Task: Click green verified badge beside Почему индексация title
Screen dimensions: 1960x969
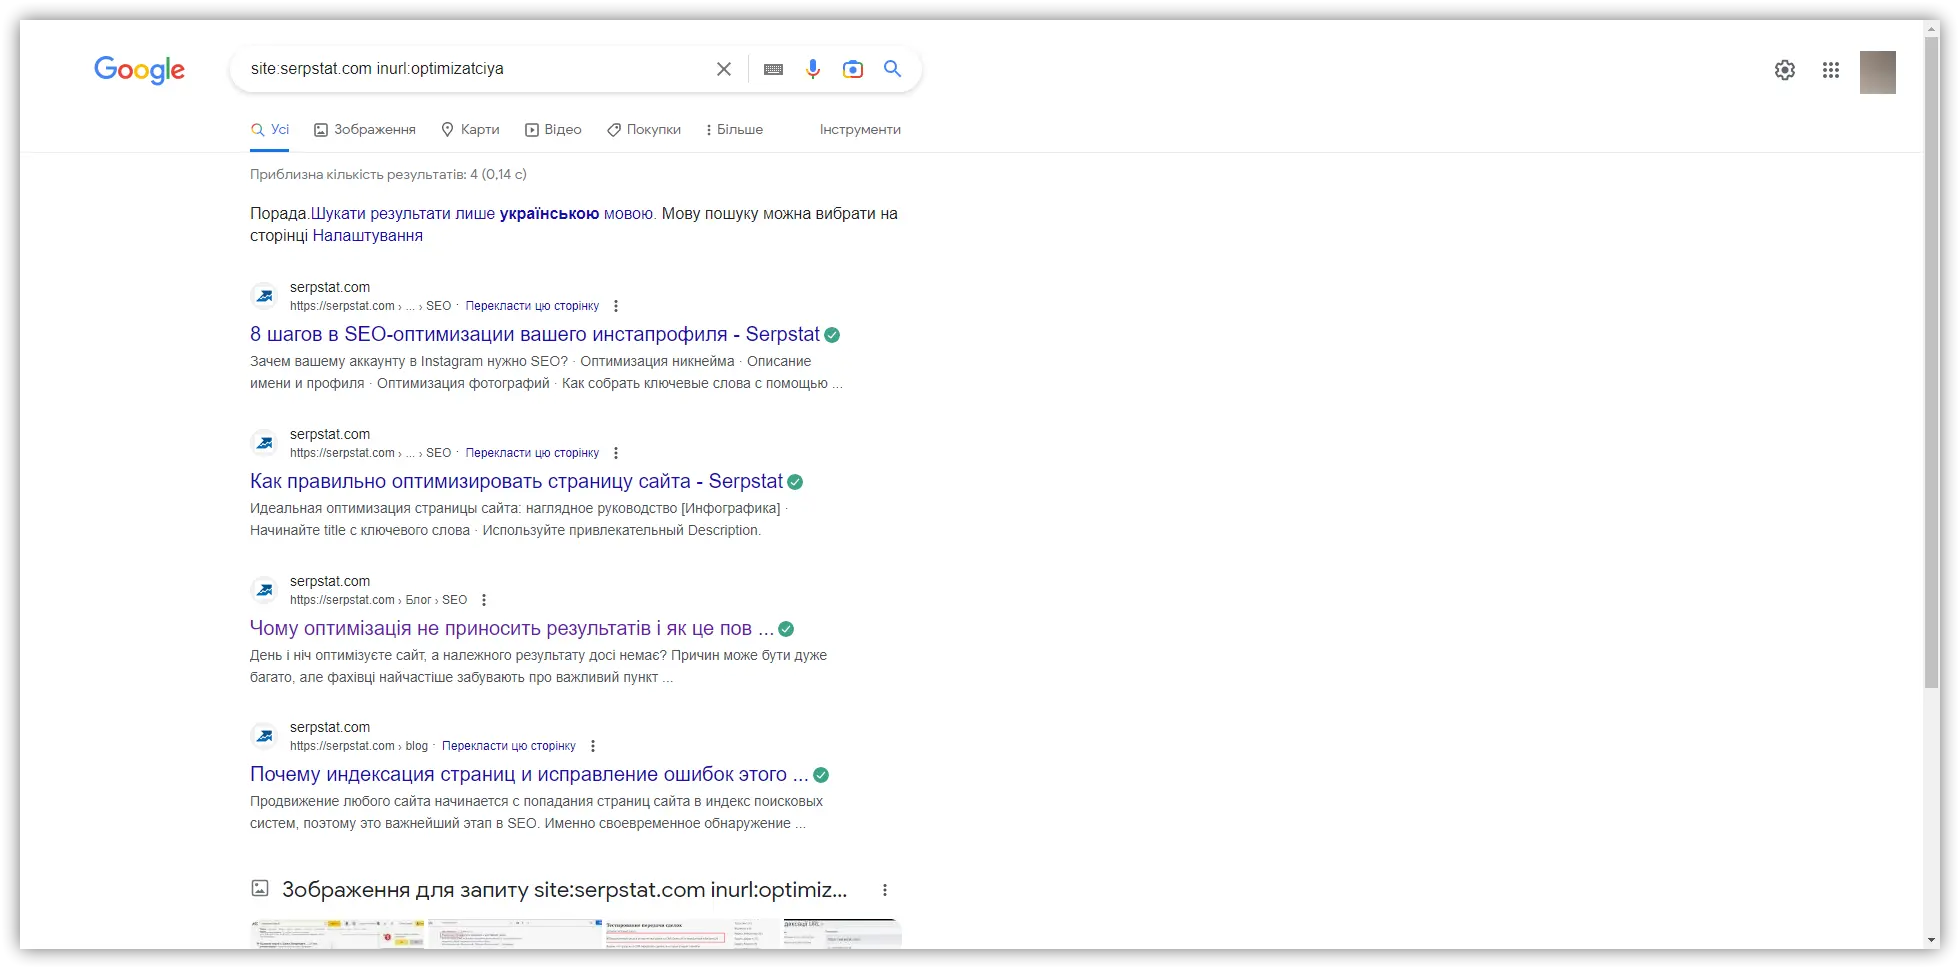Action: (821, 775)
